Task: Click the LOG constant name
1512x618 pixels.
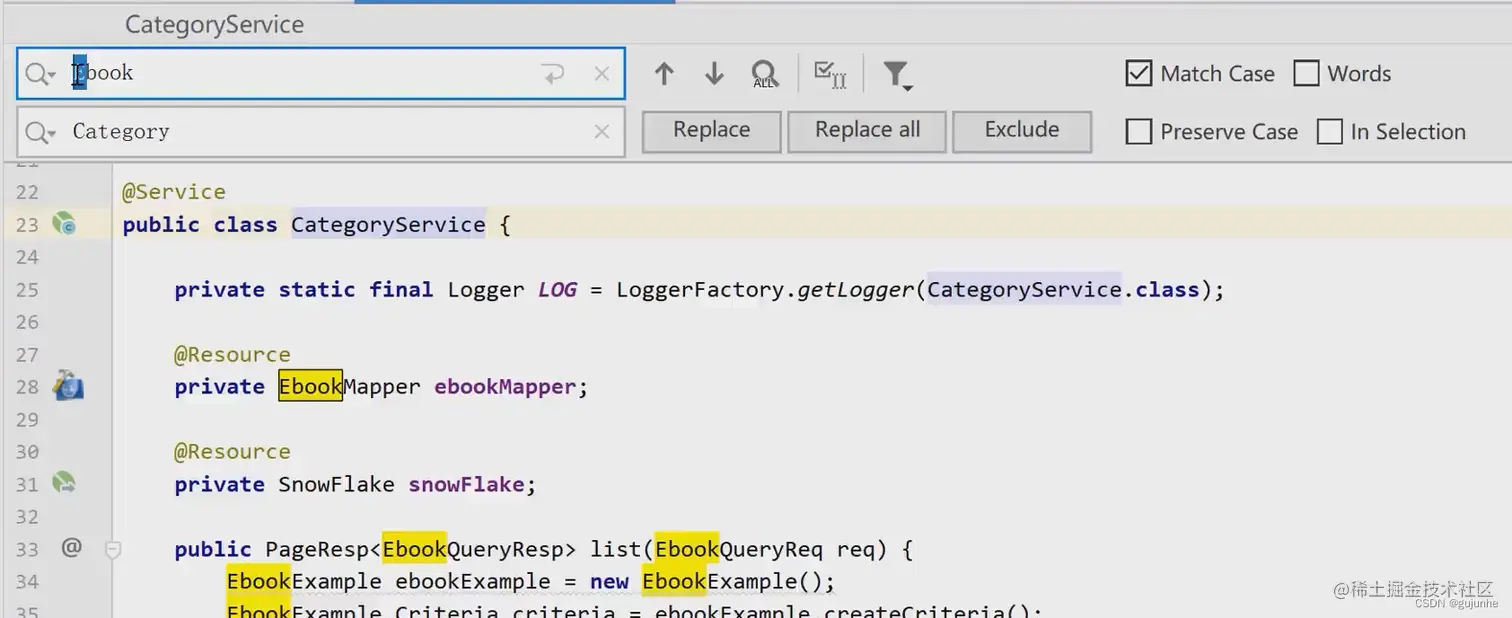Action: tap(557, 290)
